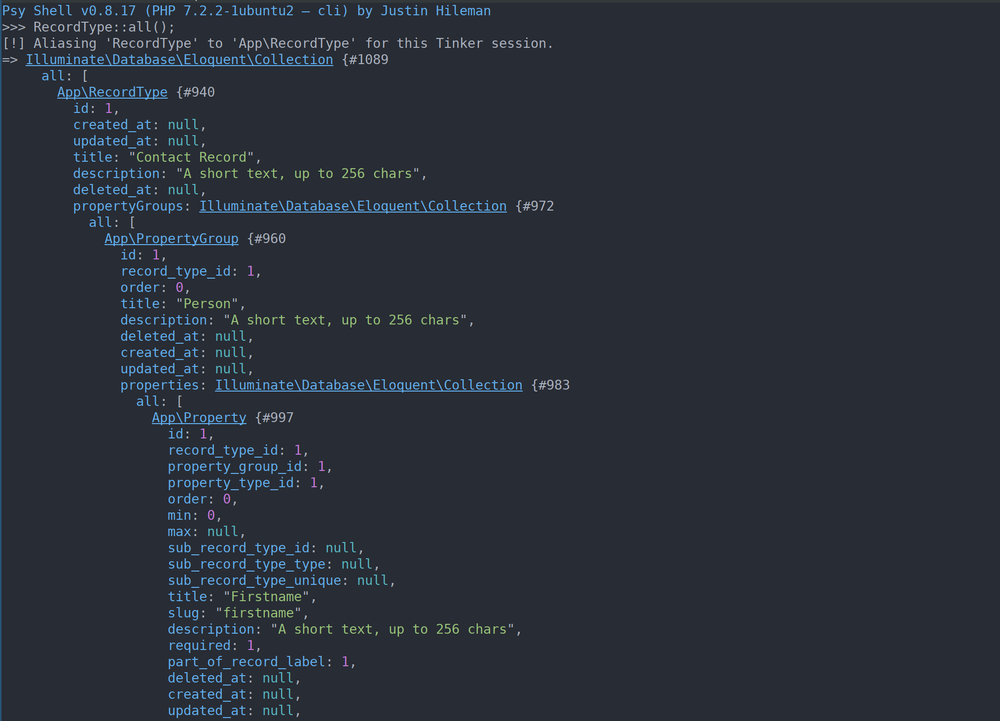Click the {#997 object id text
This screenshot has width=1000, height=721.
[x=274, y=418]
